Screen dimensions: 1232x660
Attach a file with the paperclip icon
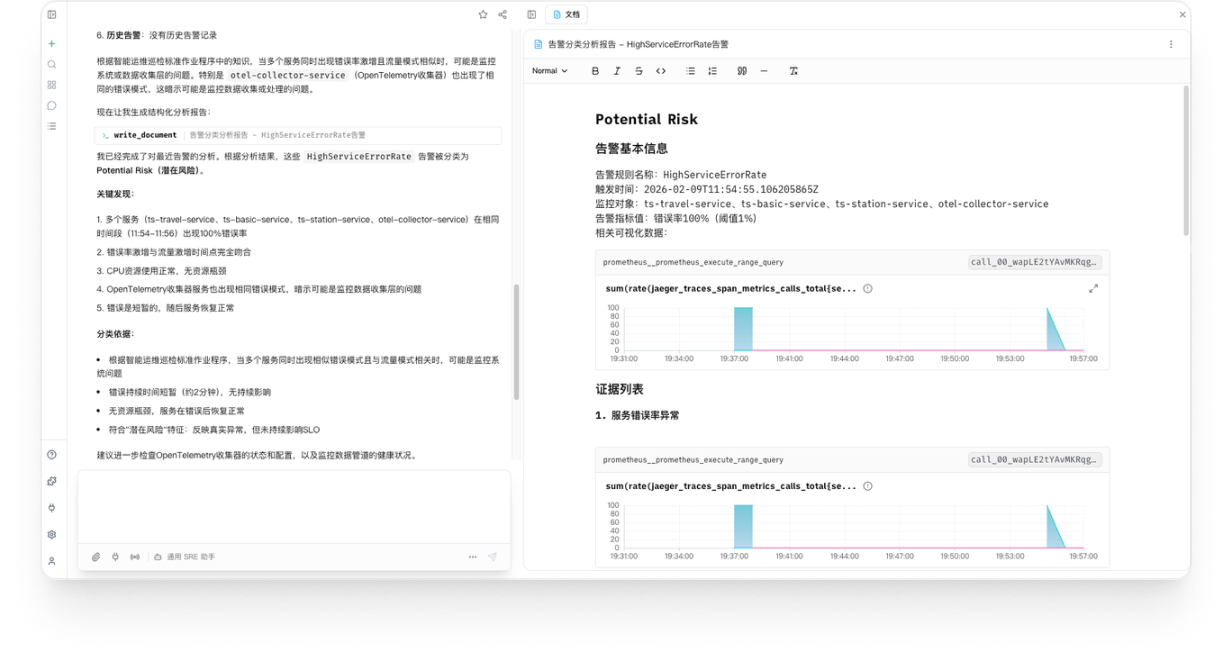(x=96, y=557)
